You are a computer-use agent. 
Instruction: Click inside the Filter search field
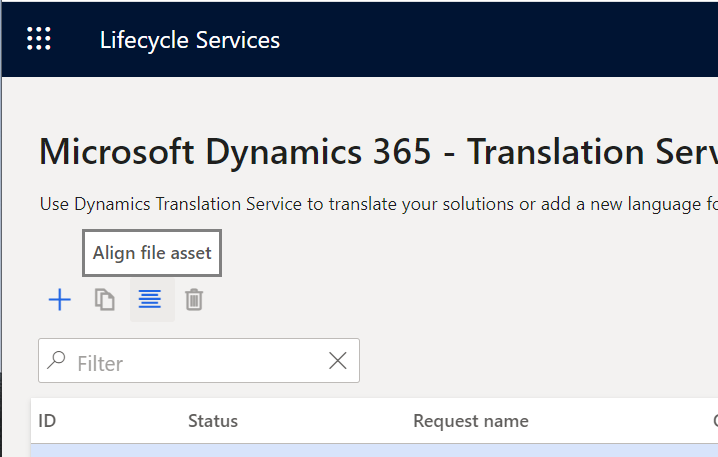click(199, 361)
